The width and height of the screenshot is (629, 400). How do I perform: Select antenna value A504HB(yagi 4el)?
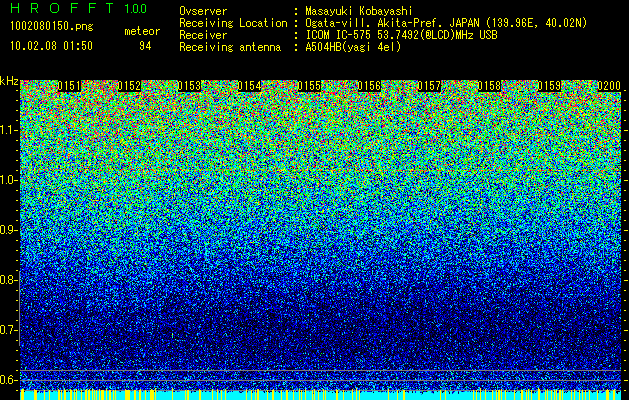(353, 47)
